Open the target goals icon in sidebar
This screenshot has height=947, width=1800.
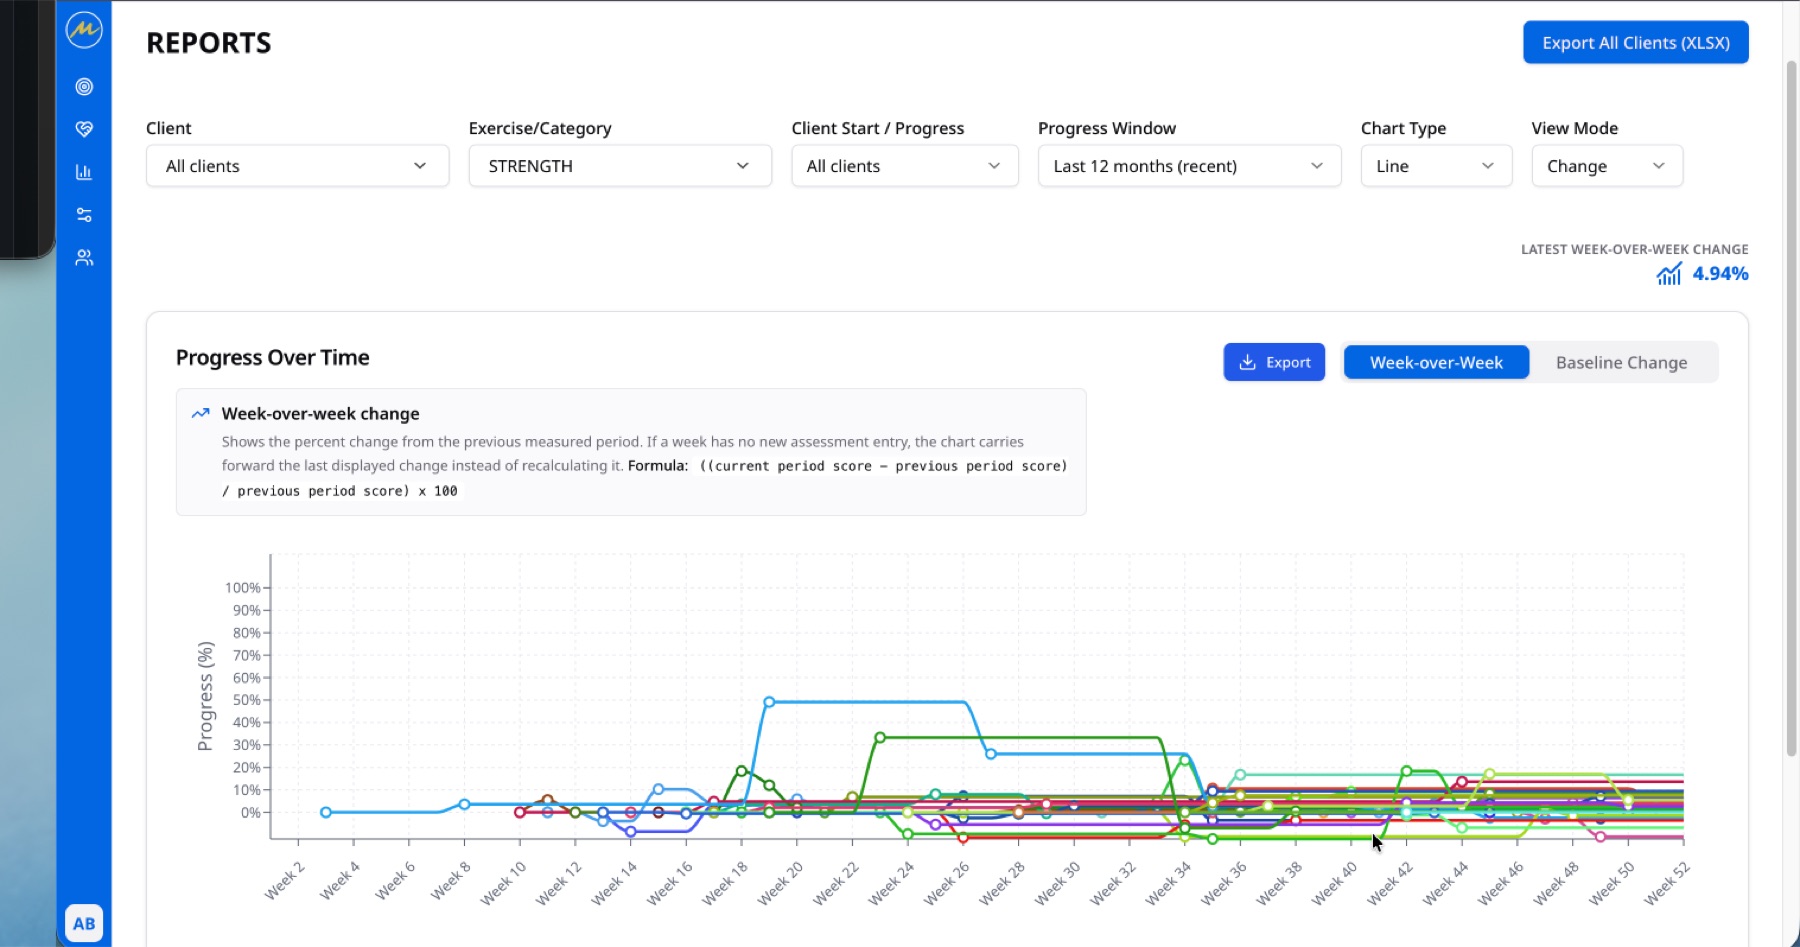84,87
